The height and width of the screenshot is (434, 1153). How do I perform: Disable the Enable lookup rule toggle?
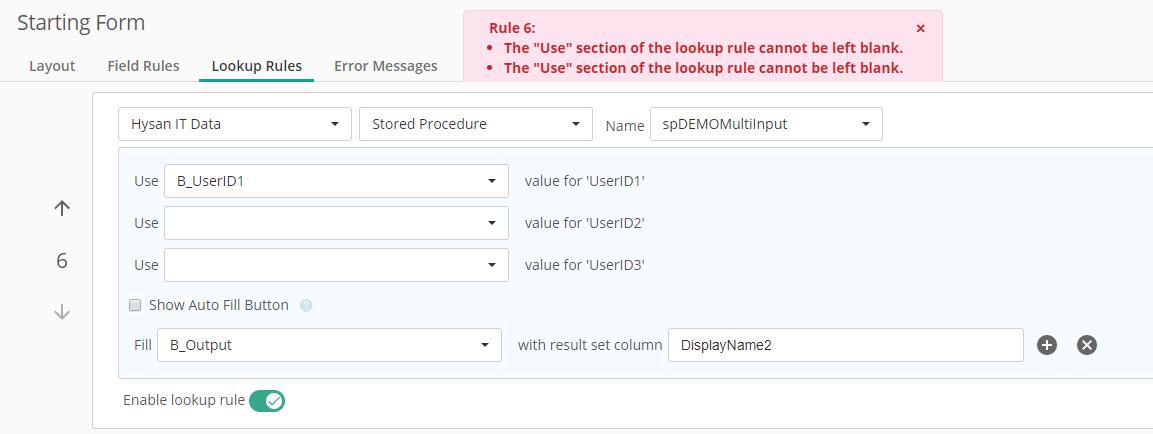(267, 401)
